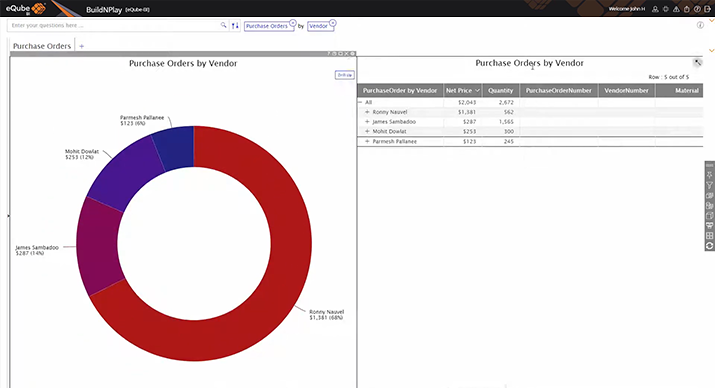This screenshot has height=388, width=715.
Task: Click the 'Row : 5 out of 5' text
Action: (x=668, y=77)
